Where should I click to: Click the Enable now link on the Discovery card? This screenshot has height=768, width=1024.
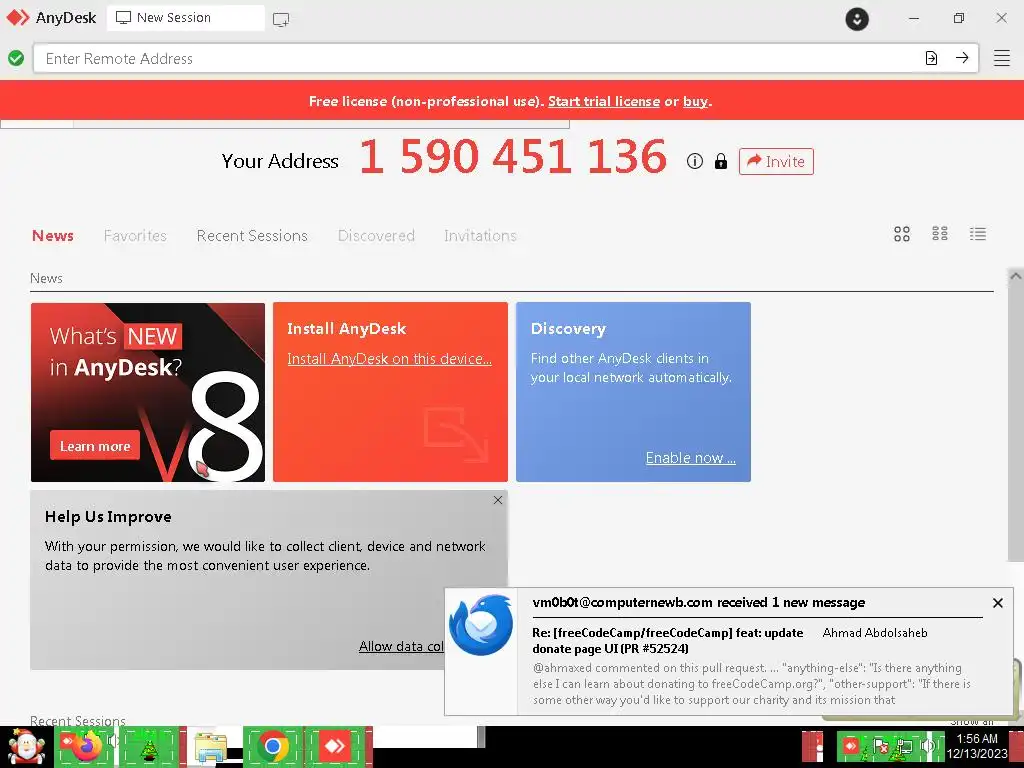[690, 458]
